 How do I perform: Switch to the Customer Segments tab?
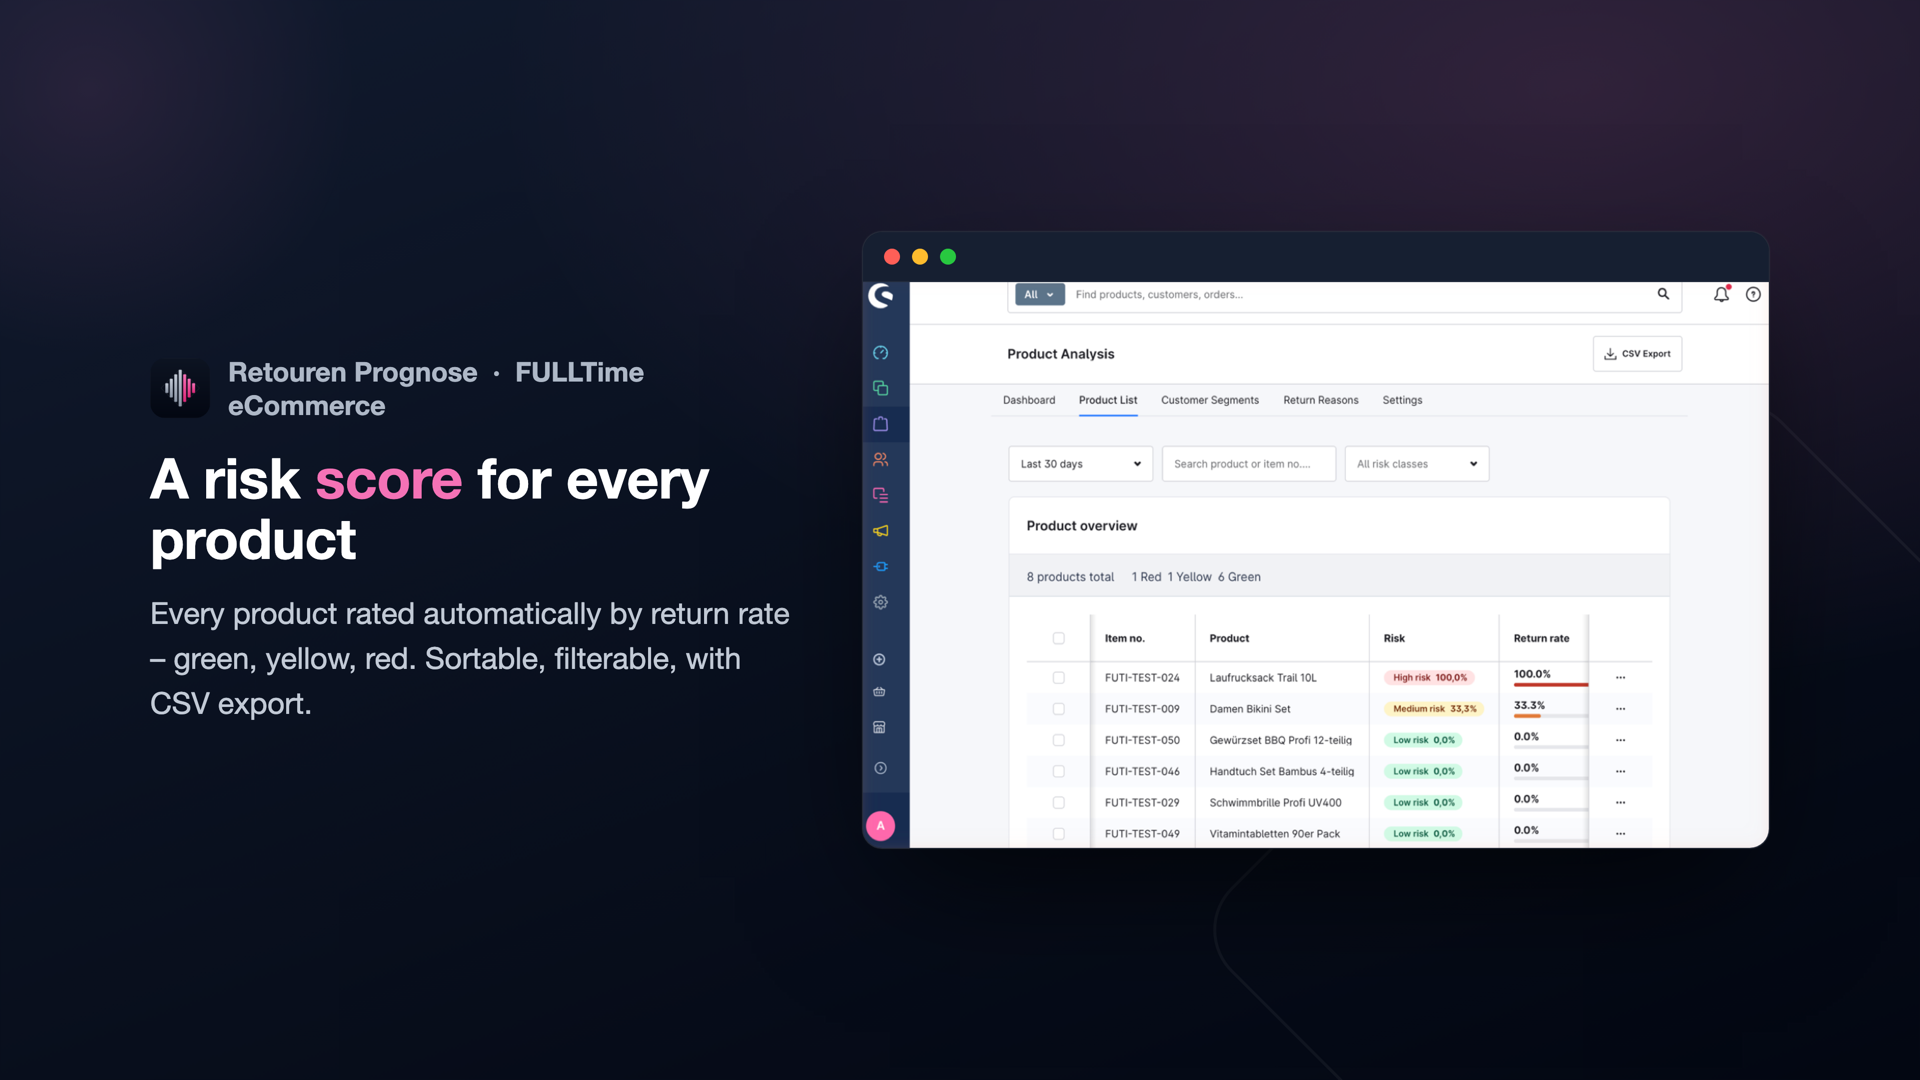[1209, 400]
